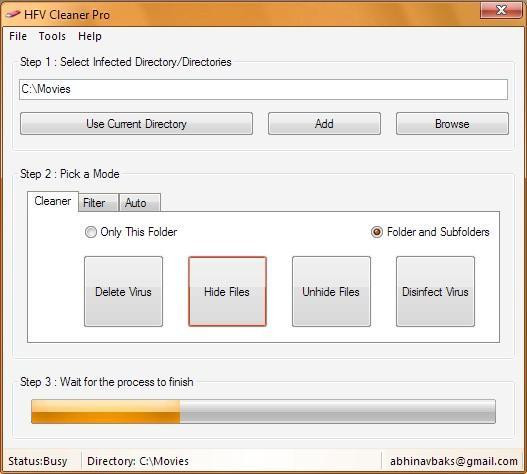
Task: Click the Step 3 wait for process label
Action: (x=107, y=382)
